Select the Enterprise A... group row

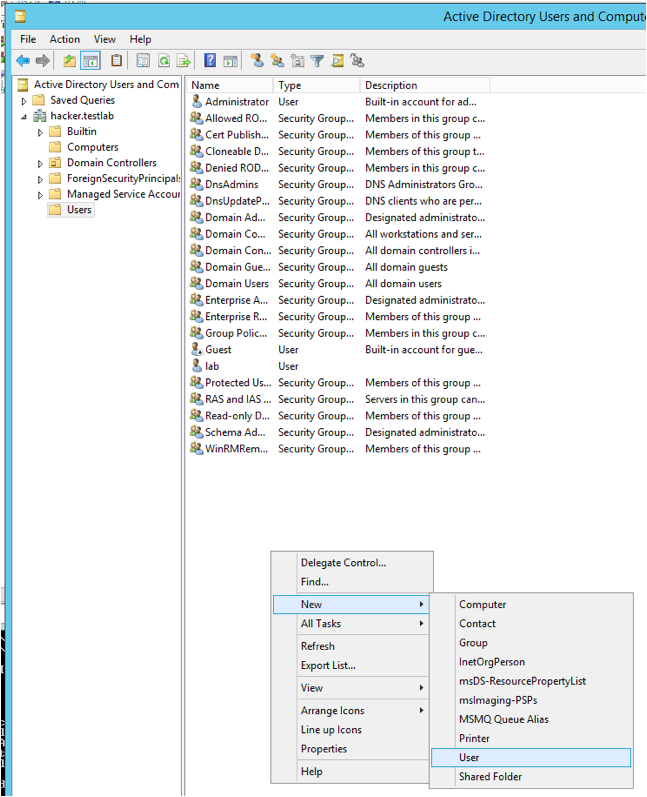(x=338, y=300)
